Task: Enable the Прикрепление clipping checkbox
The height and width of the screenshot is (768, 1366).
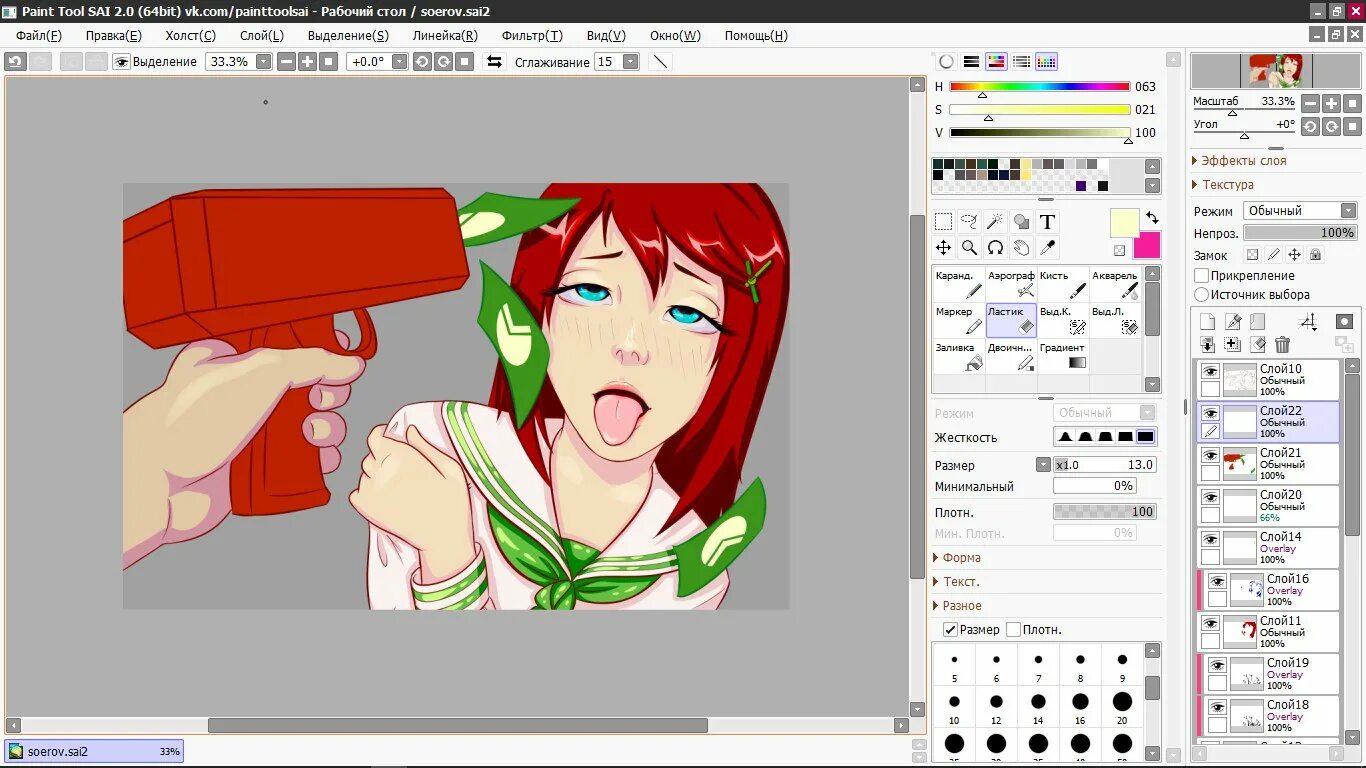Action: (x=1202, y=275)
